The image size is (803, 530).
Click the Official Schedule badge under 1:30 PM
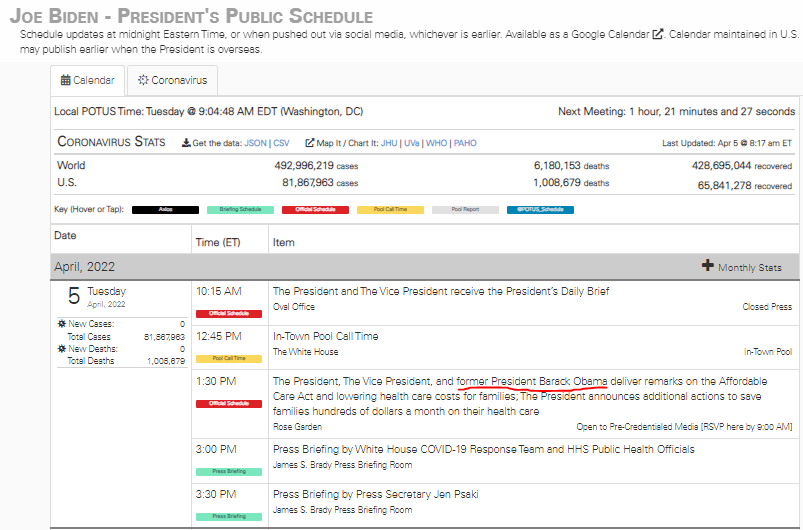(x=229, y=404)
